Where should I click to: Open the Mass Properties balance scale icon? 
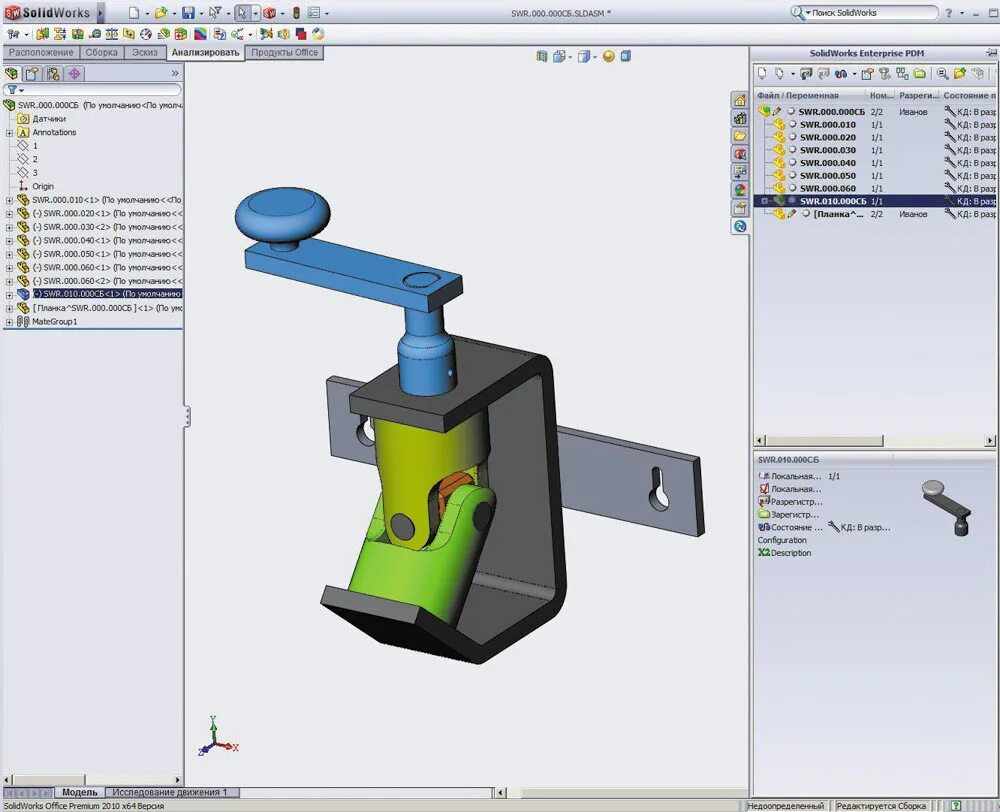pos(112,34)
